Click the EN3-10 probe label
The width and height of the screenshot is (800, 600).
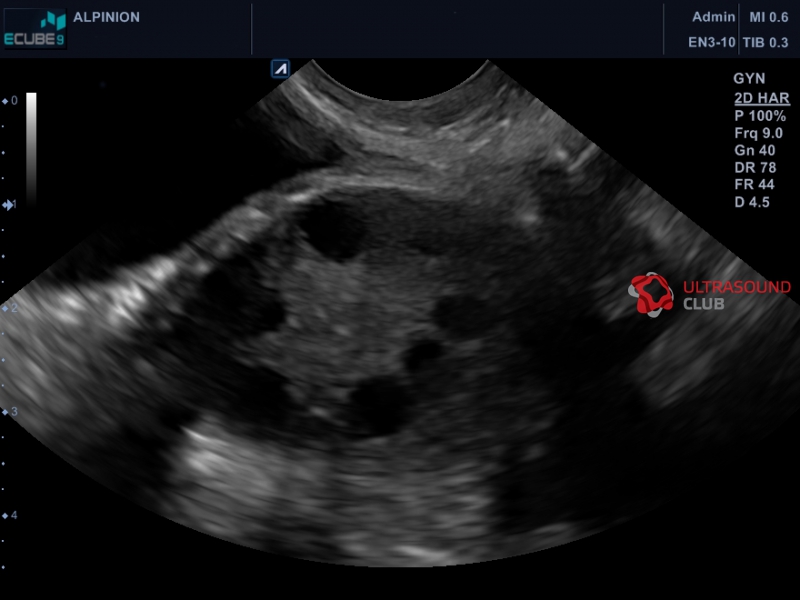coord(711,42)
